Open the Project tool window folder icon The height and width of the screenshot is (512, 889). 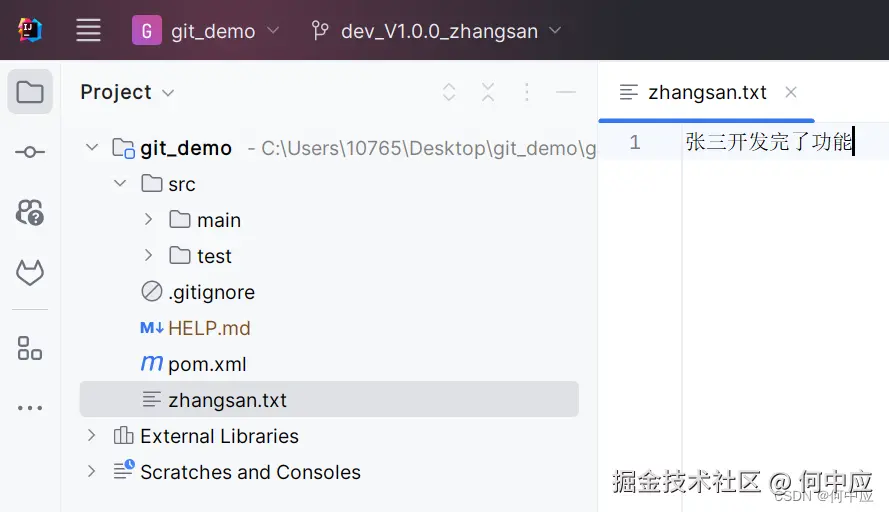point(30,93)
